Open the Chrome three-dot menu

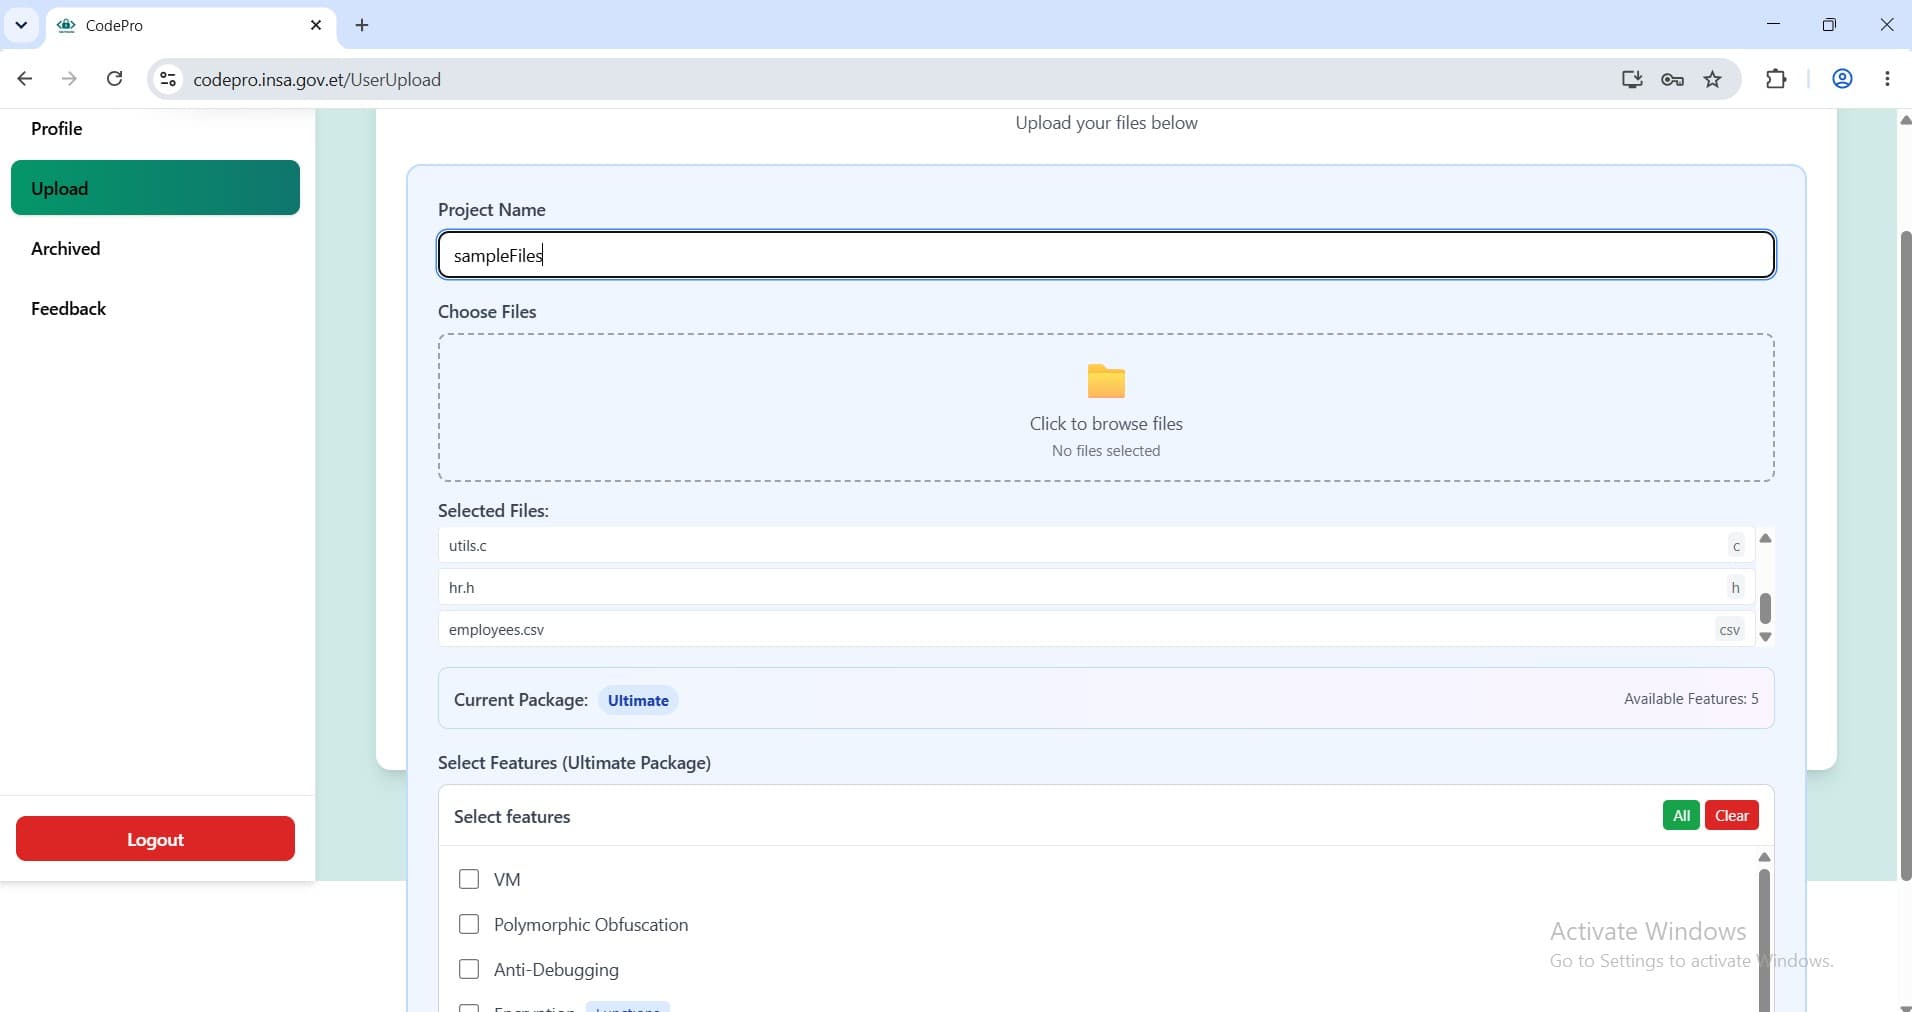(1887, 79)
